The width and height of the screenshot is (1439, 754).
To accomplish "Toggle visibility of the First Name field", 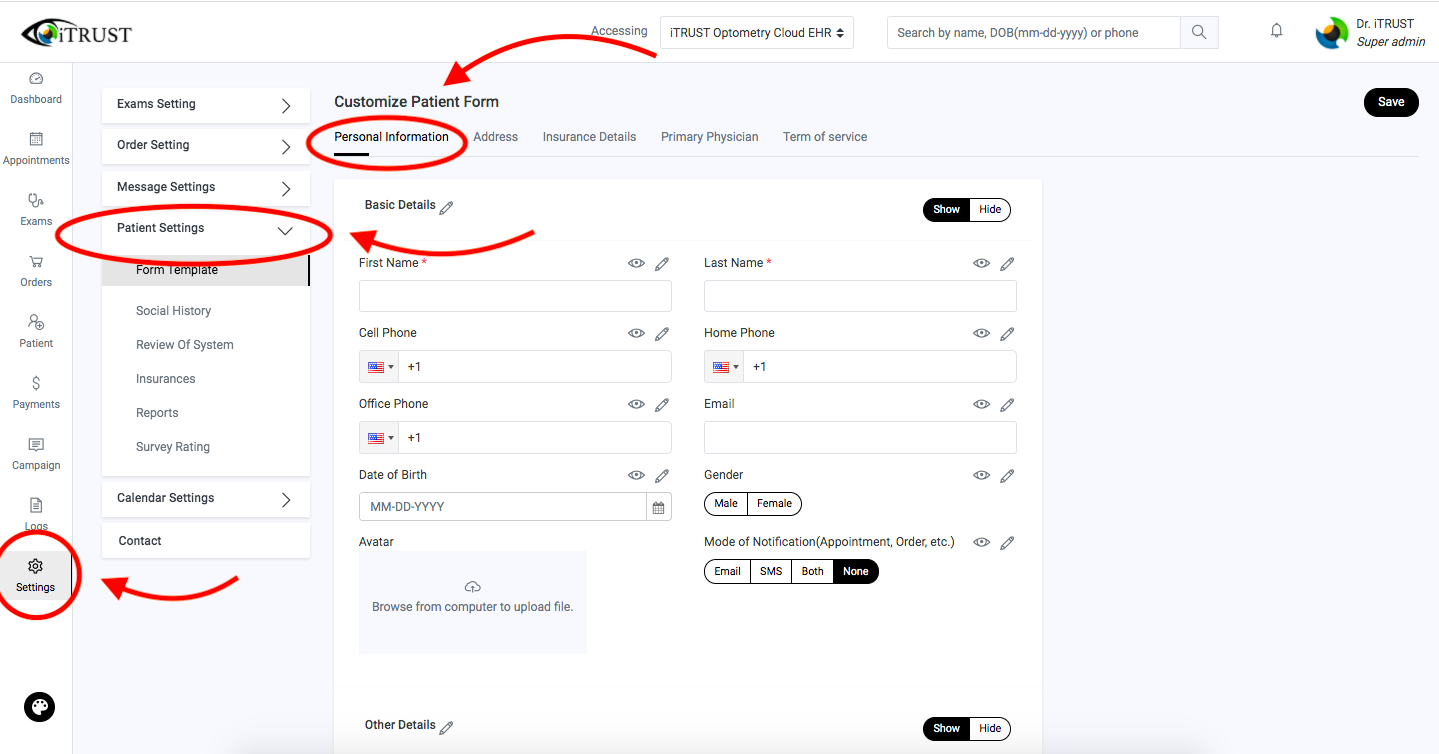I will (x=636, y=263).
